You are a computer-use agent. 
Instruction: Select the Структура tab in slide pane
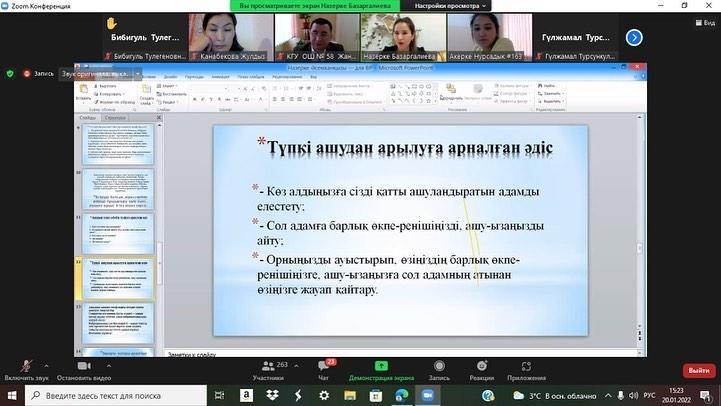(115, 117)
